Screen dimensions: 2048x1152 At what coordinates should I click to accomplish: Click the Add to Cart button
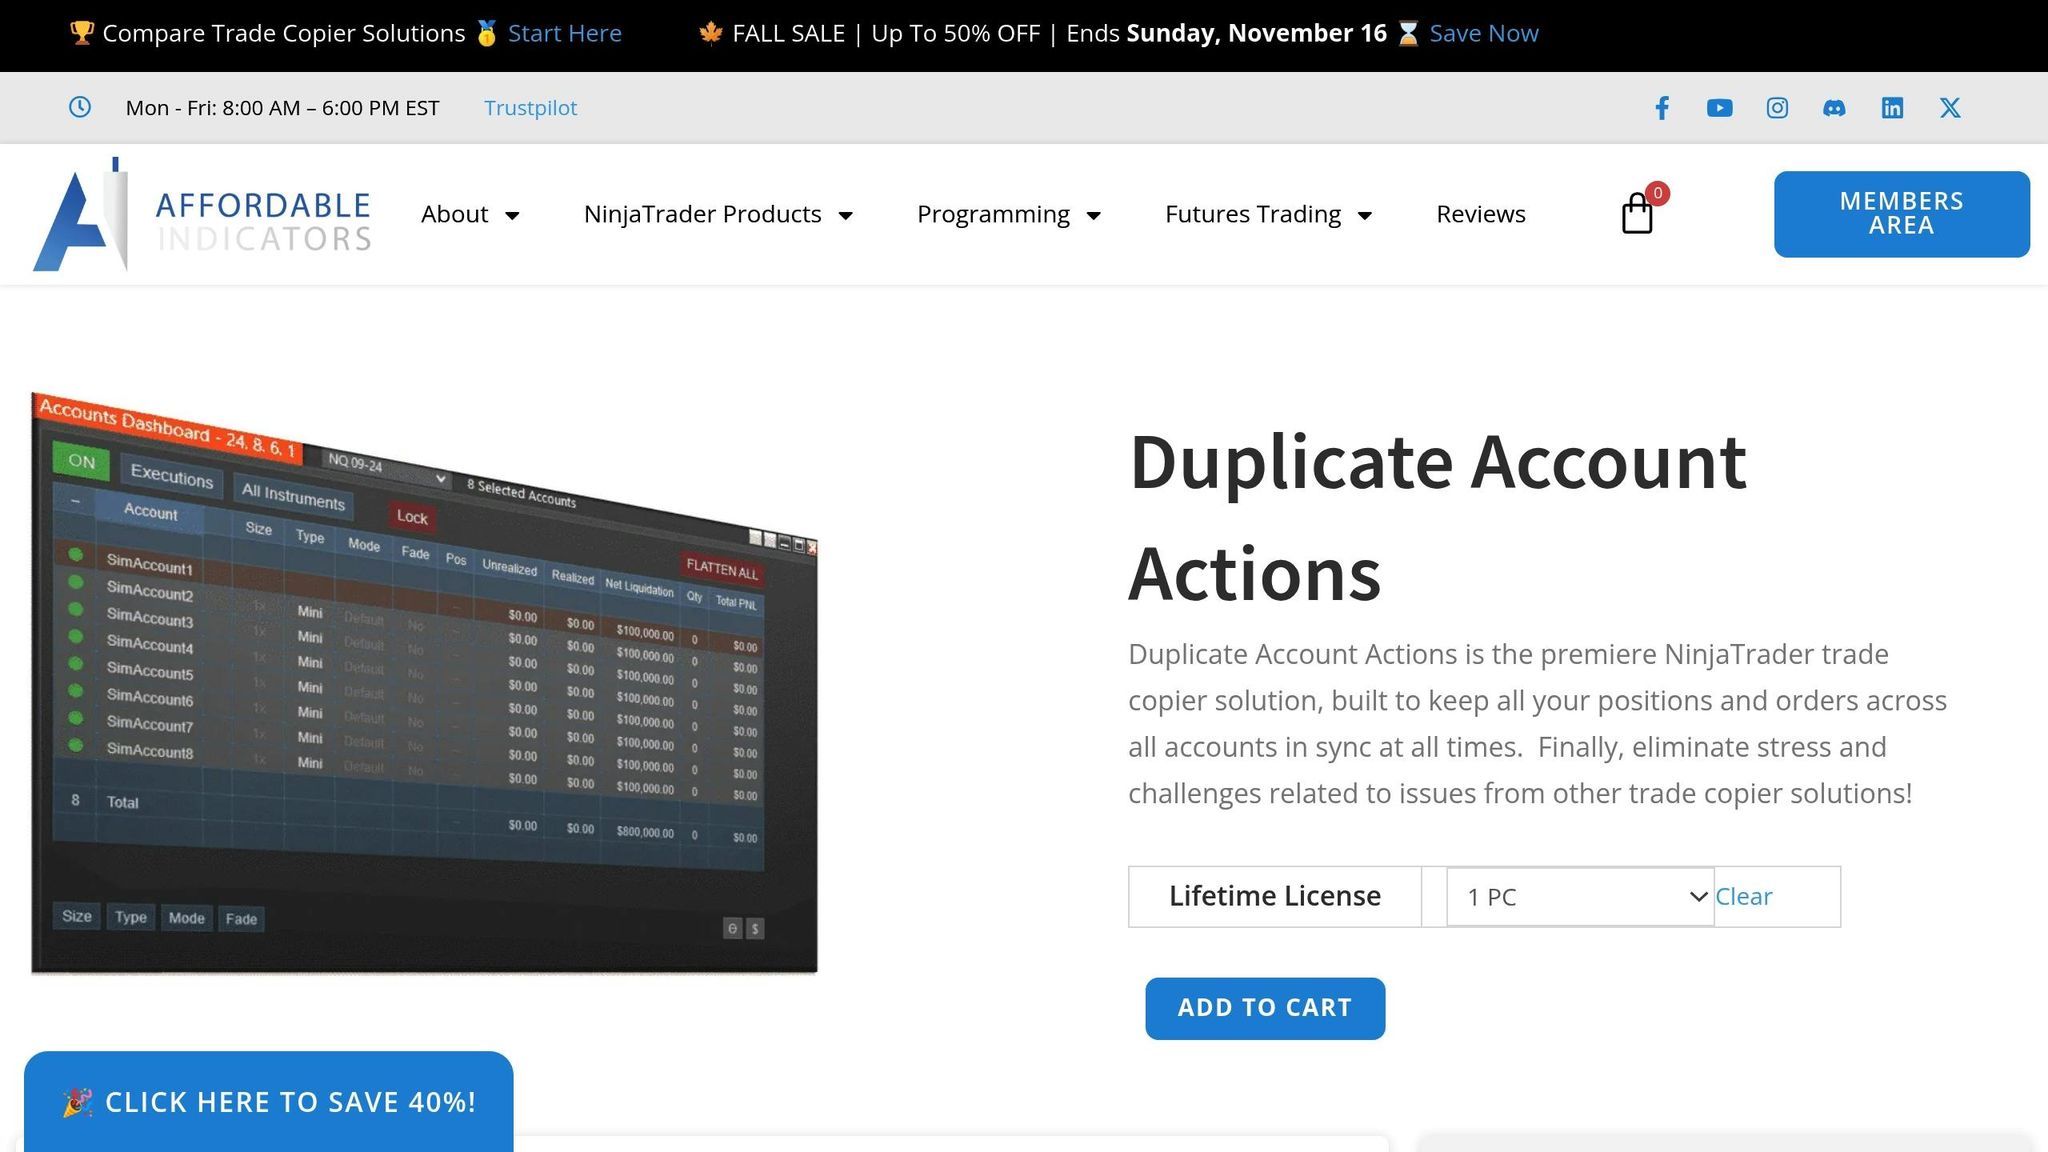[x=1265, y=1008]
